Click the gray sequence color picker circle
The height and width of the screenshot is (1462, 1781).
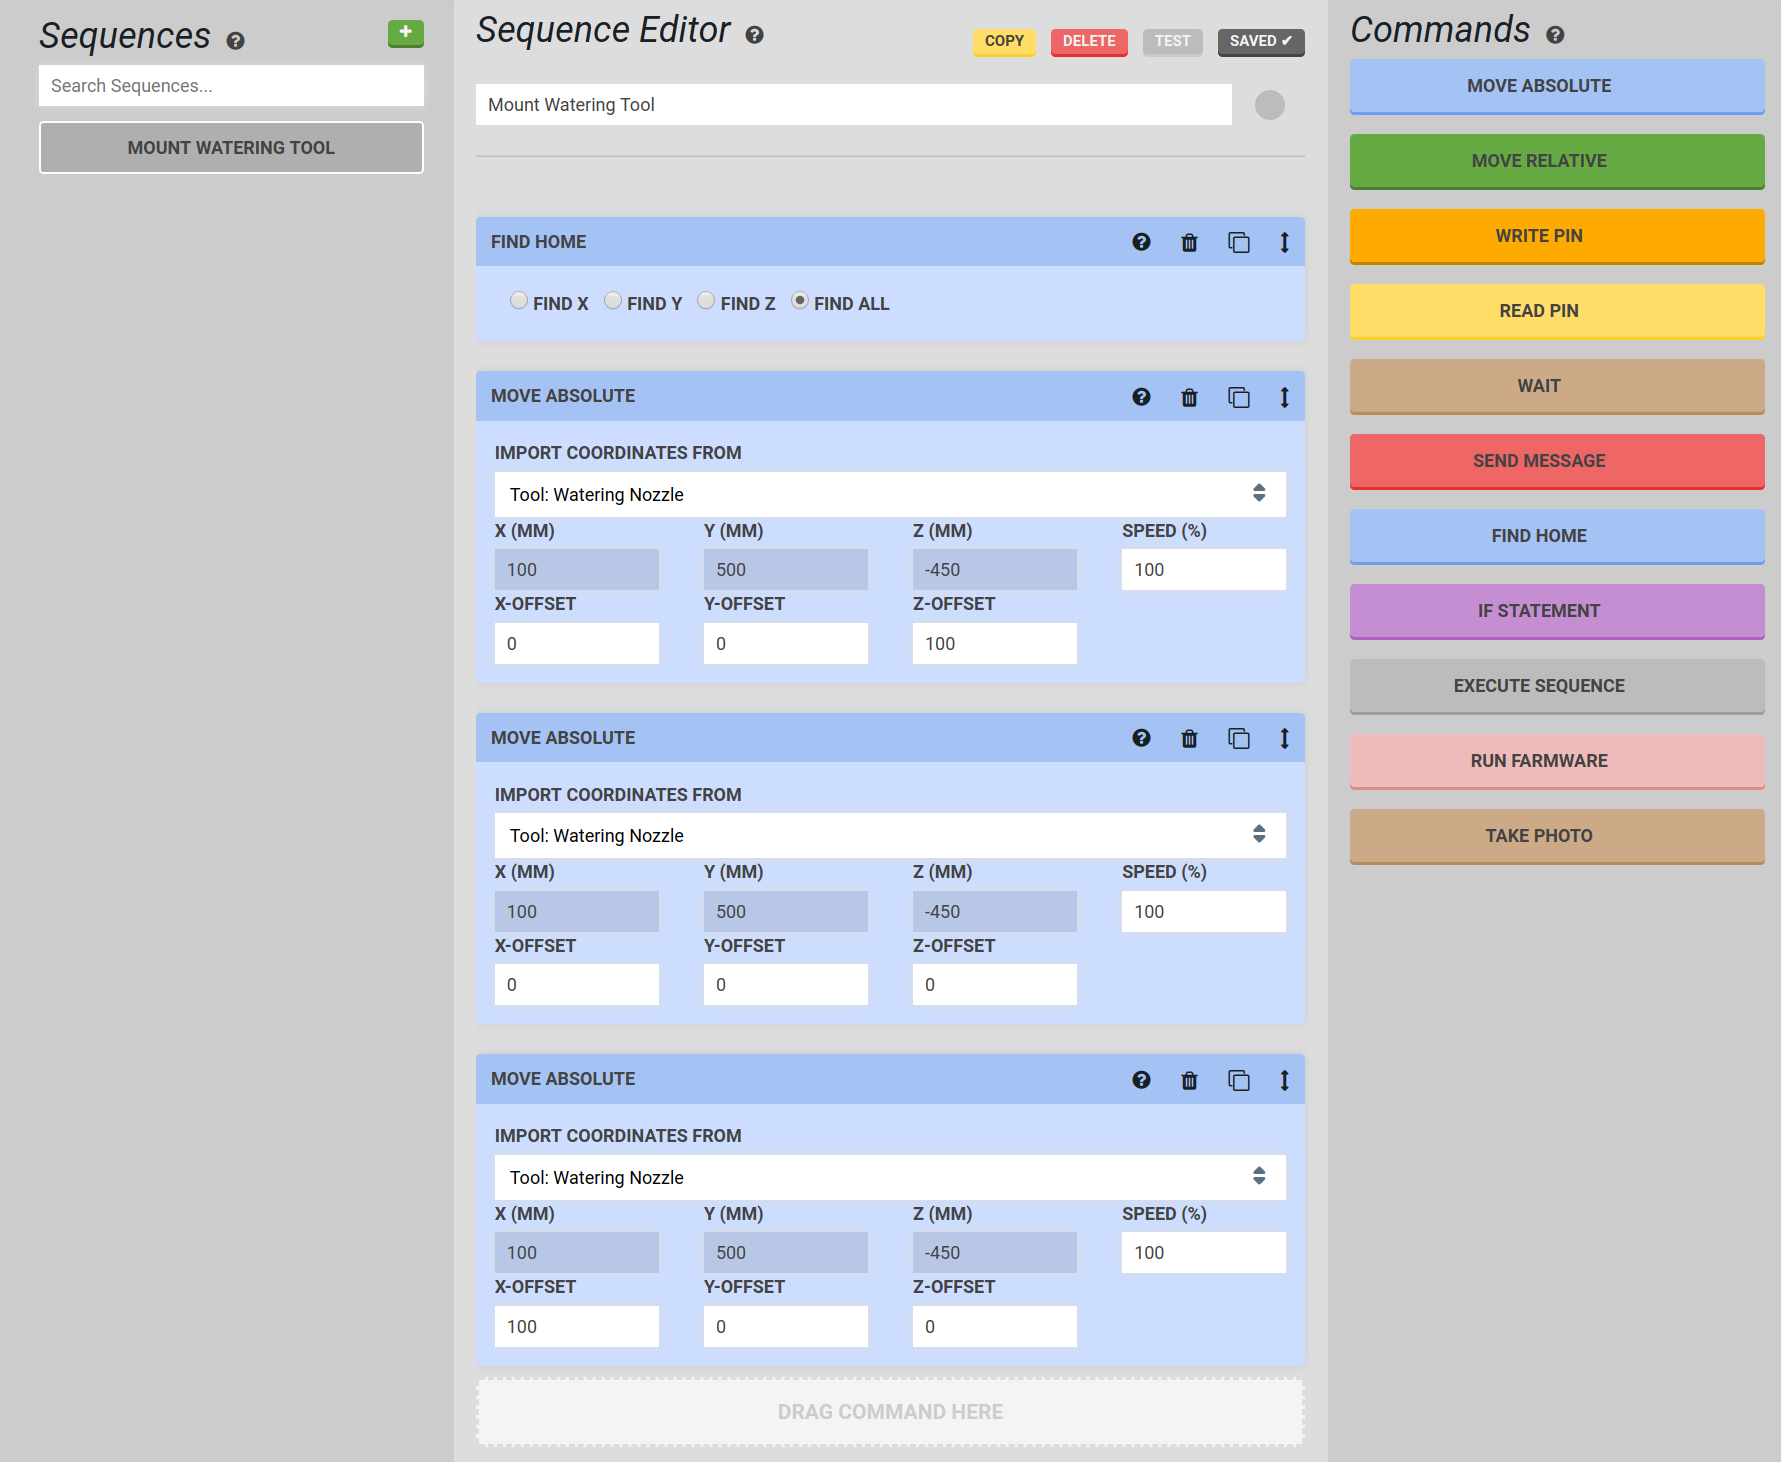pyautogui.click(x=1269, y=105)
